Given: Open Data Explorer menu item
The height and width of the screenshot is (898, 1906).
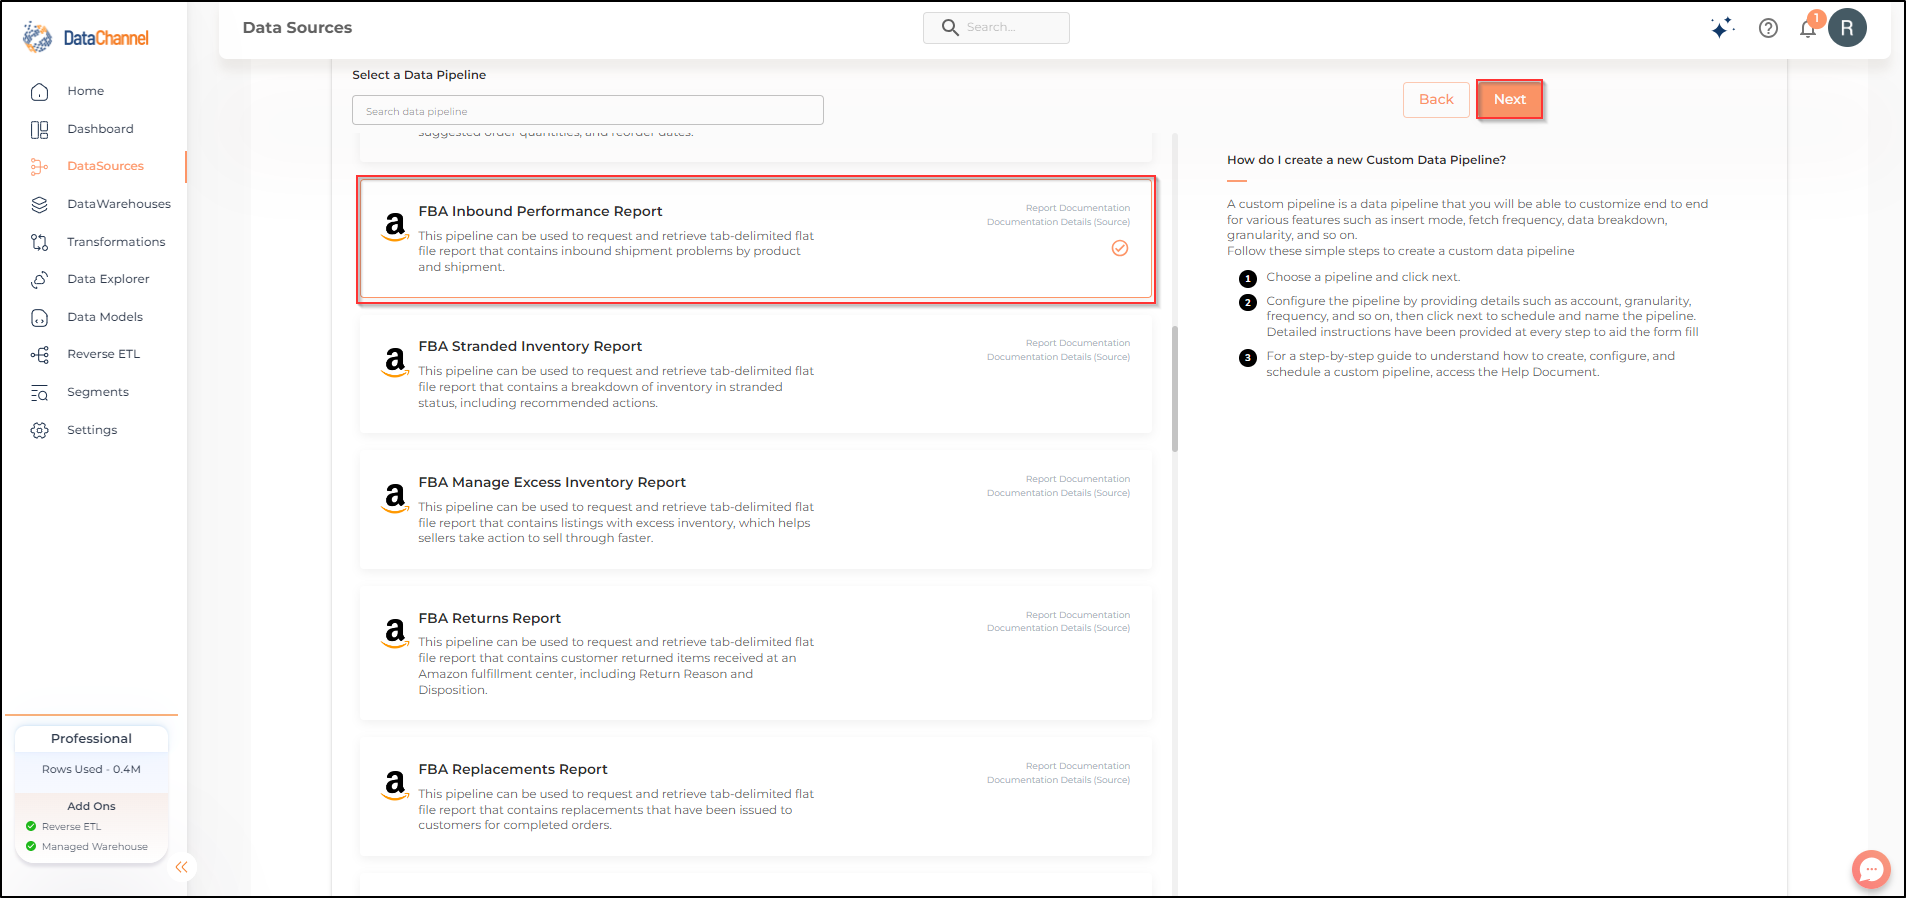Looking at the screenshot, I should (x=108, y=279).
